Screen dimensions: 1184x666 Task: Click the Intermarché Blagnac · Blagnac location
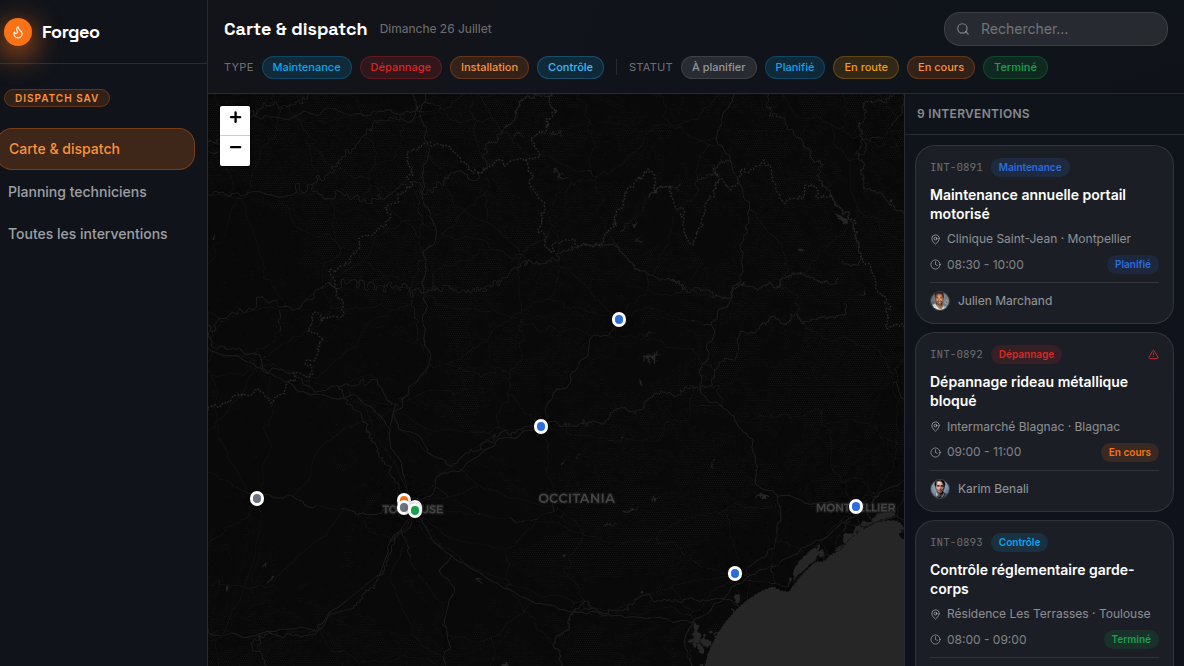[1033, 427]
